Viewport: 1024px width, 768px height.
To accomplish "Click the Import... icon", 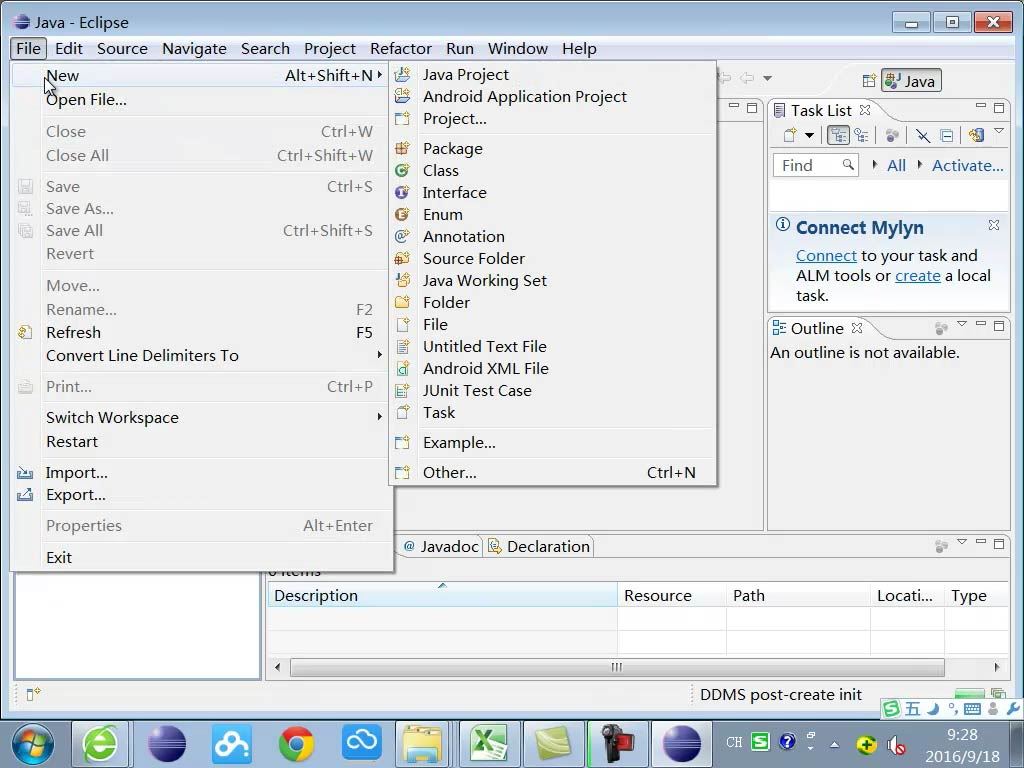I will tap(25, 473).
